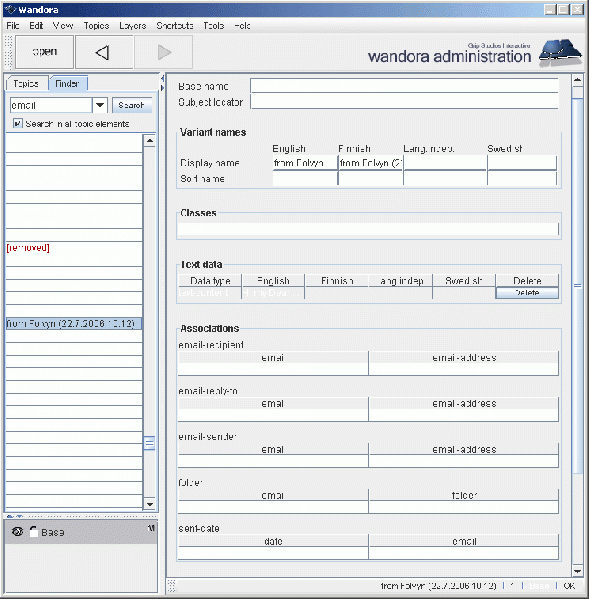Image resolution: width=589 pixels, height=599 pixels.
Task: Click the Swedish column header in Text data
Action: [x=463, y=281]
